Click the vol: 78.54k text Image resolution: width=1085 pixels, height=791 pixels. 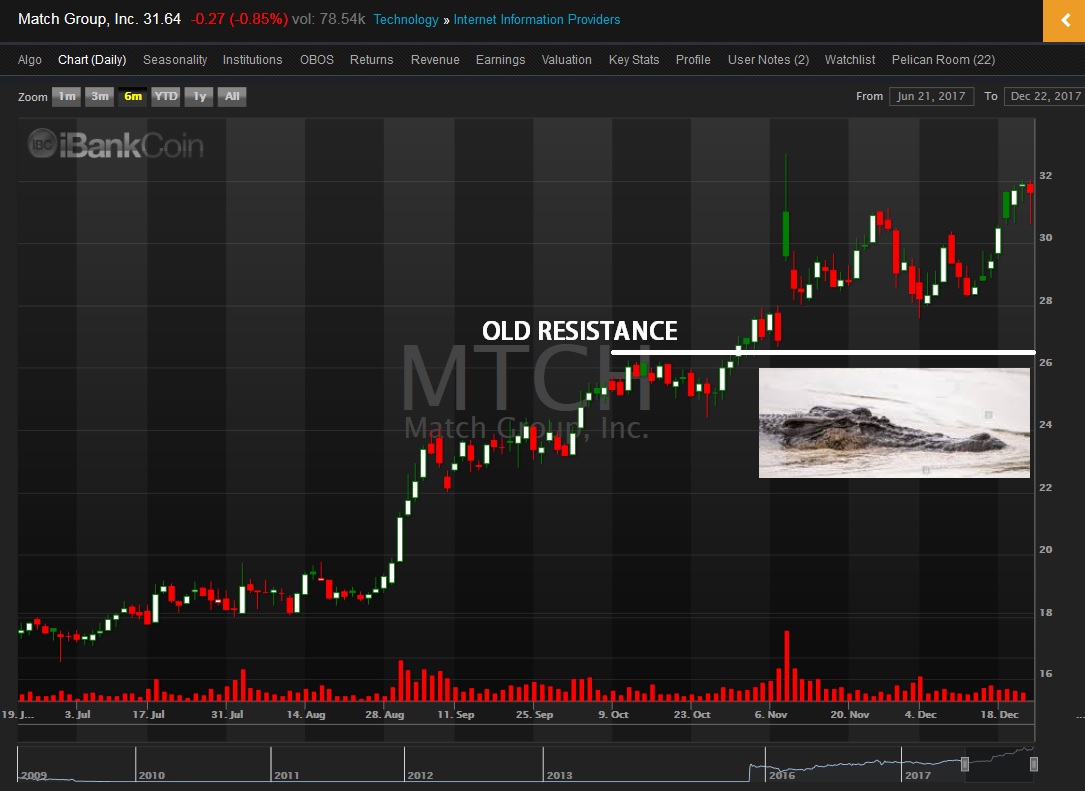[x=329, y=19]
